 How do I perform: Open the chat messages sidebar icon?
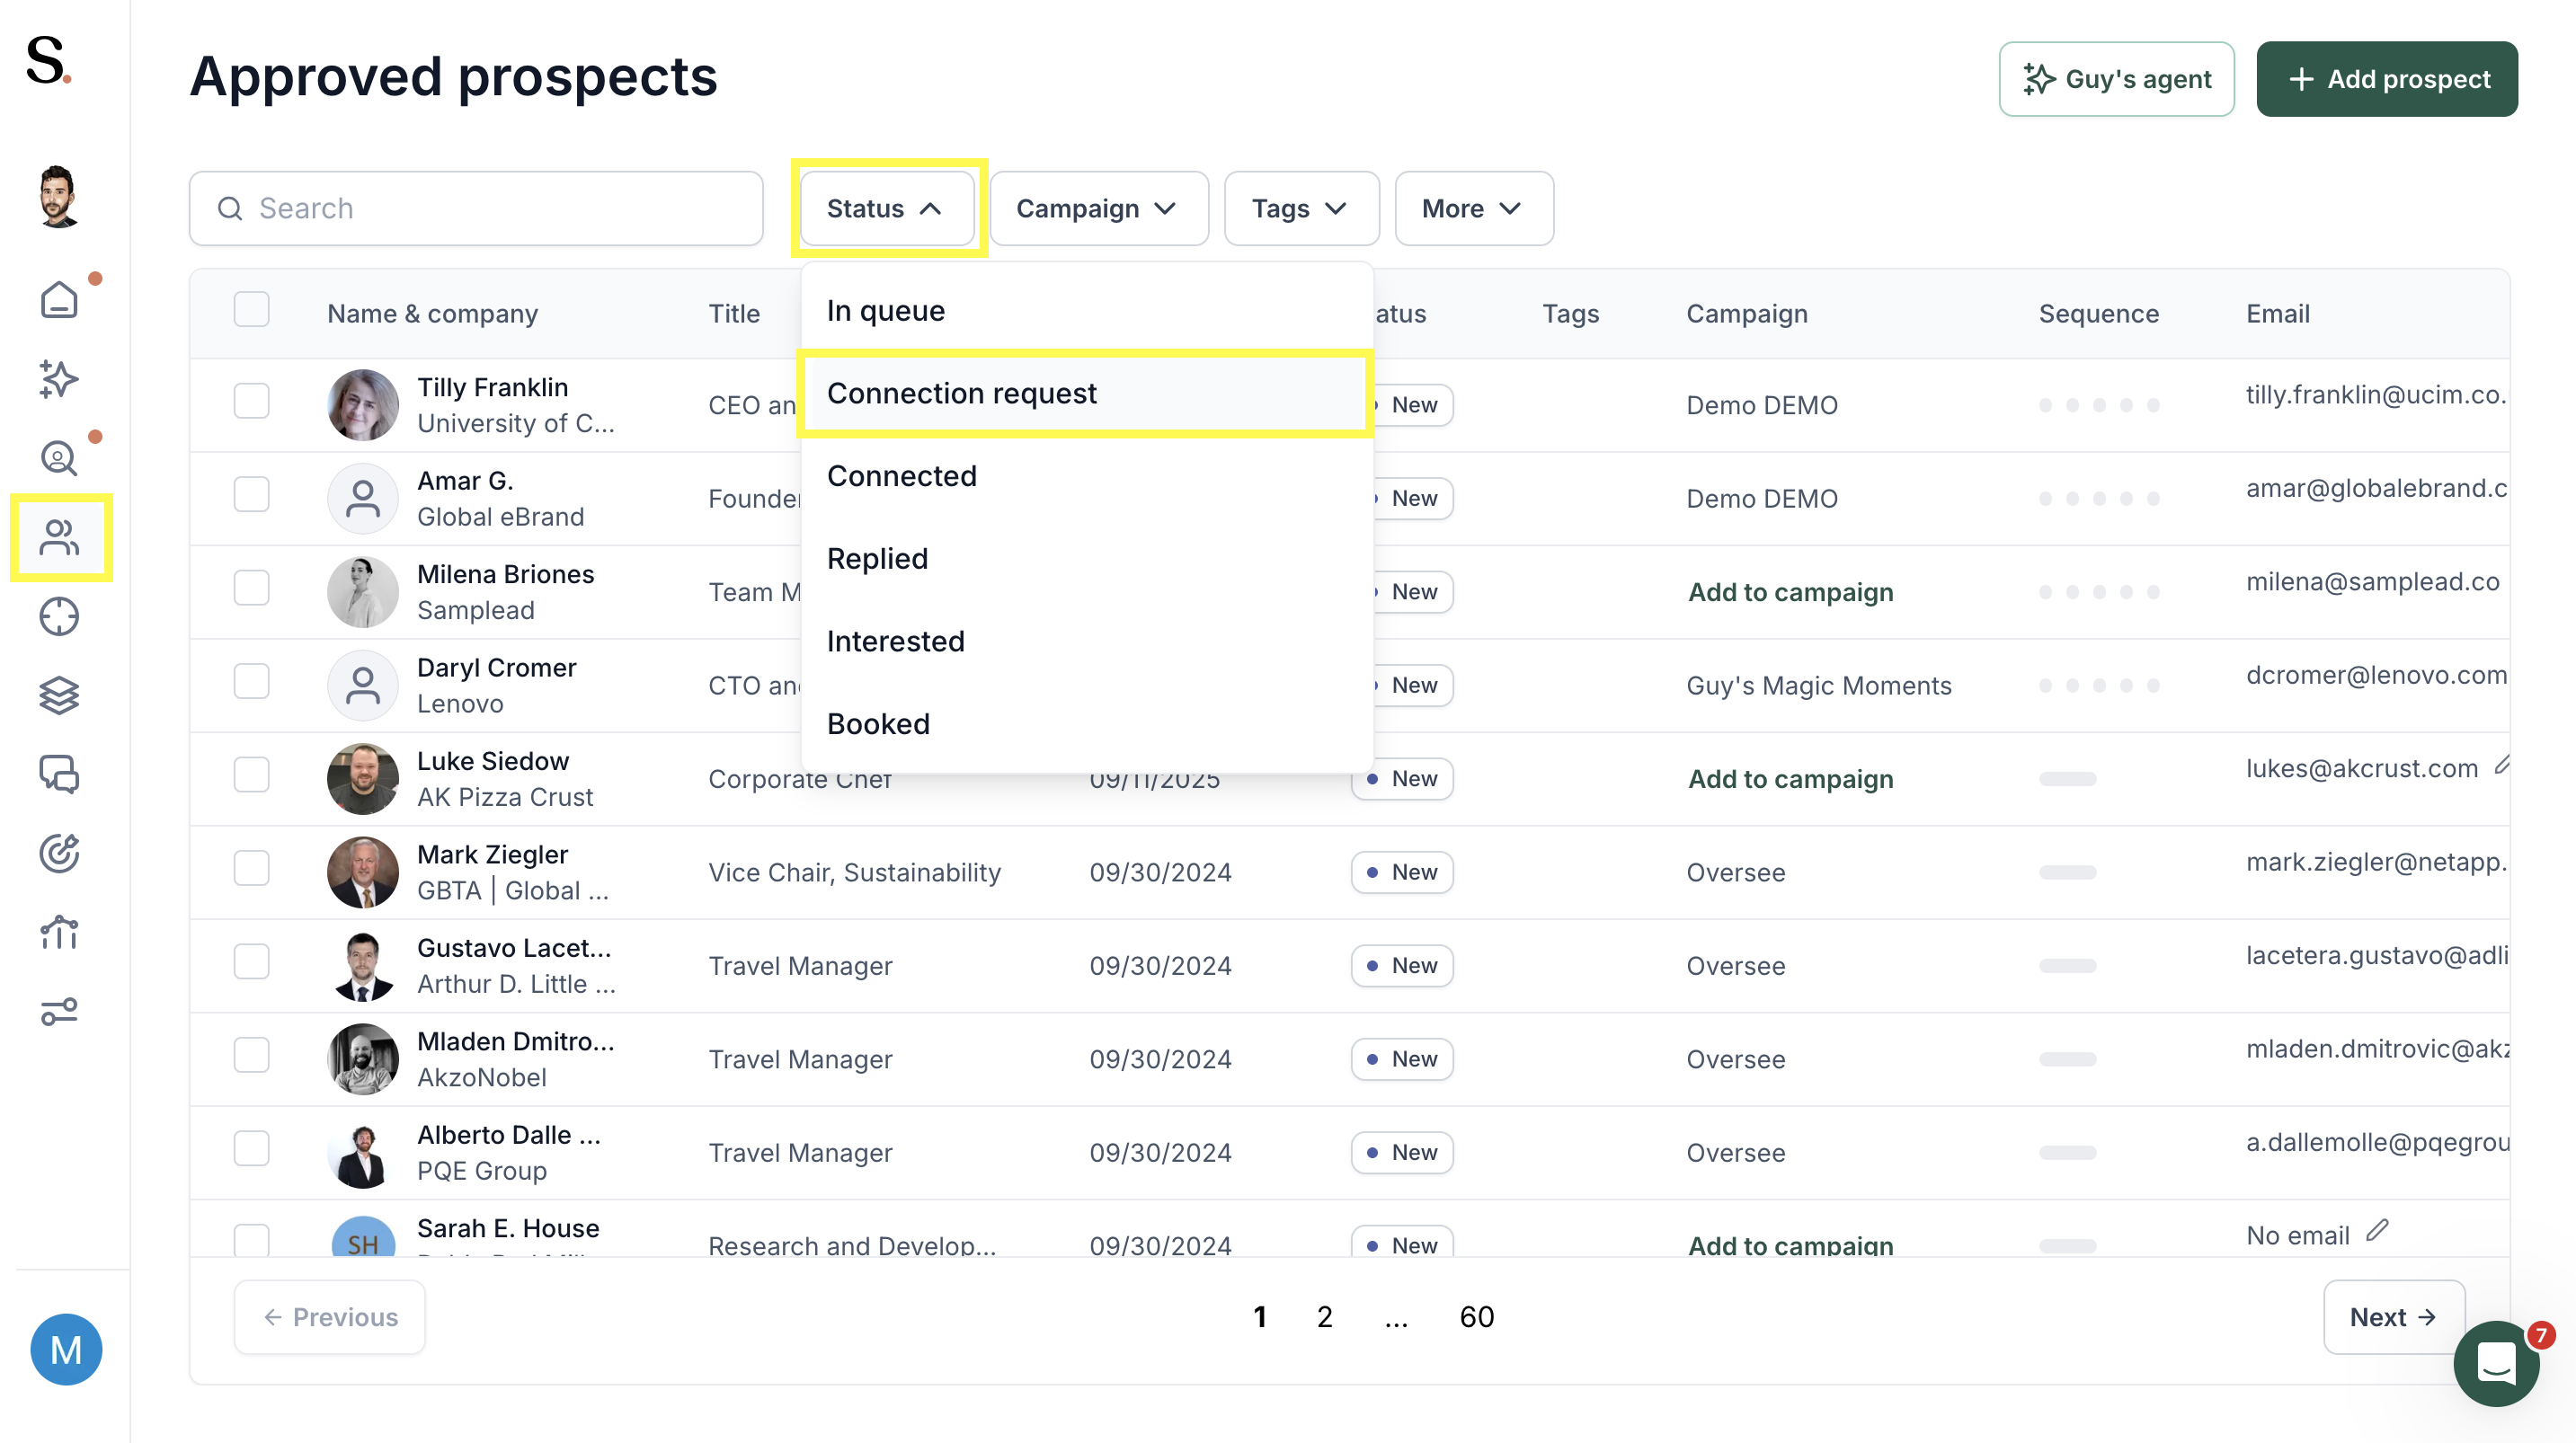(x=59, y=774)
